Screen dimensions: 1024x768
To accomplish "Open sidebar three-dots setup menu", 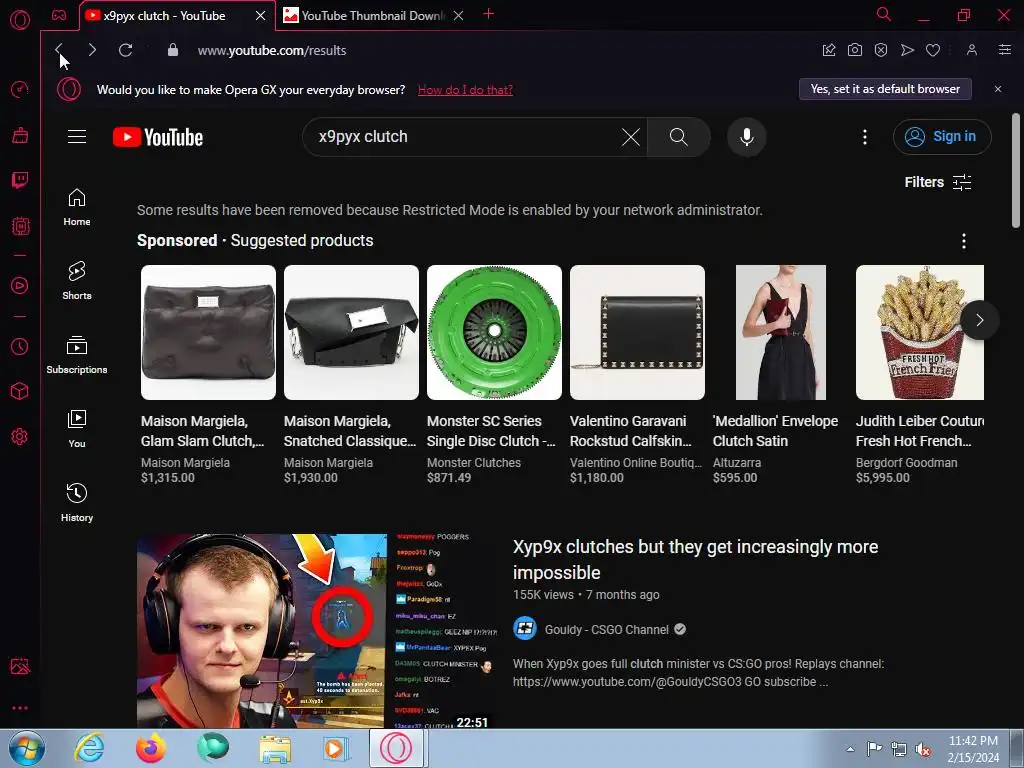I will (20, 708).
